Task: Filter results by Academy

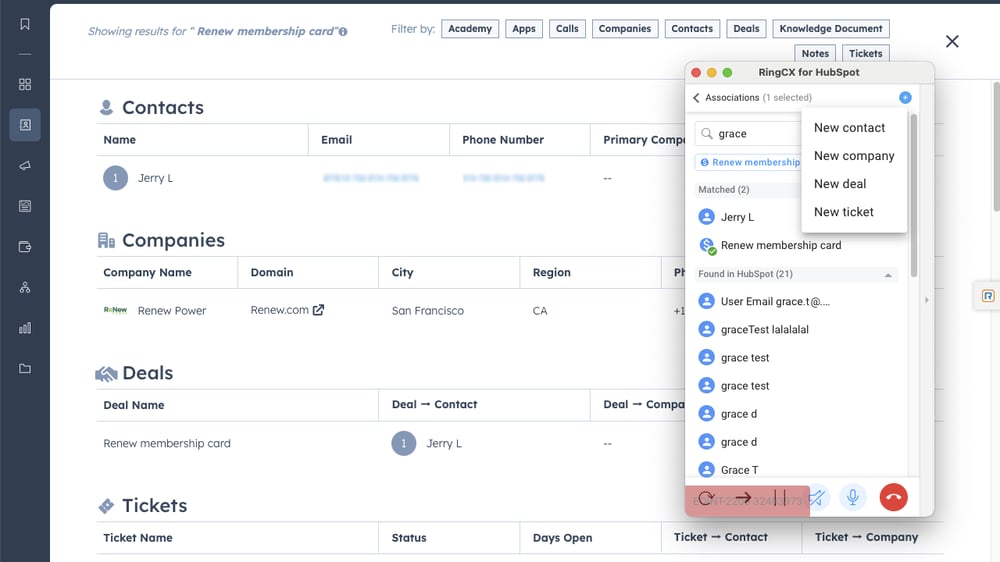Action: pos(470,29)
